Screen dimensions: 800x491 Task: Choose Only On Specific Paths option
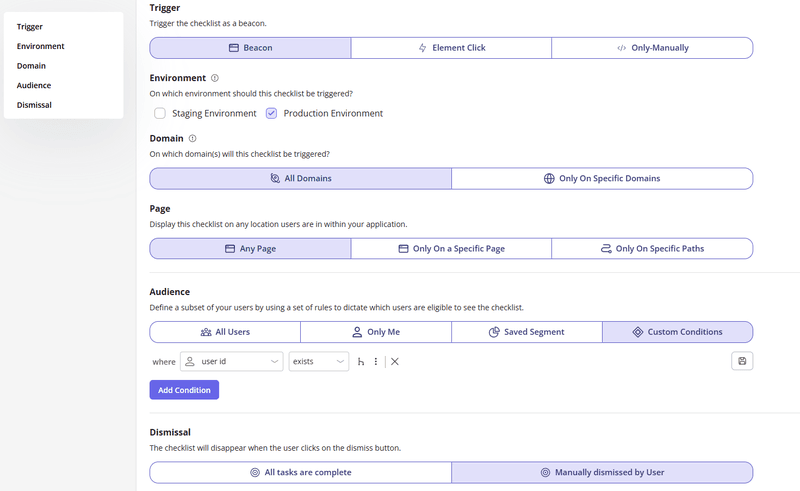point(651,249)
